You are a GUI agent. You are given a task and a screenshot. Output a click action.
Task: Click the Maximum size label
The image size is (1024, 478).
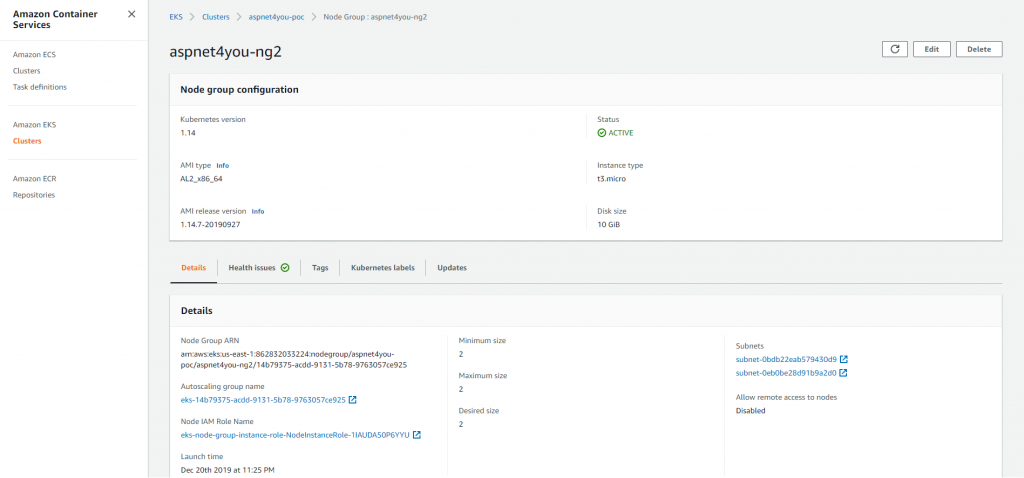pyautogui.click(x=483, y=376)
